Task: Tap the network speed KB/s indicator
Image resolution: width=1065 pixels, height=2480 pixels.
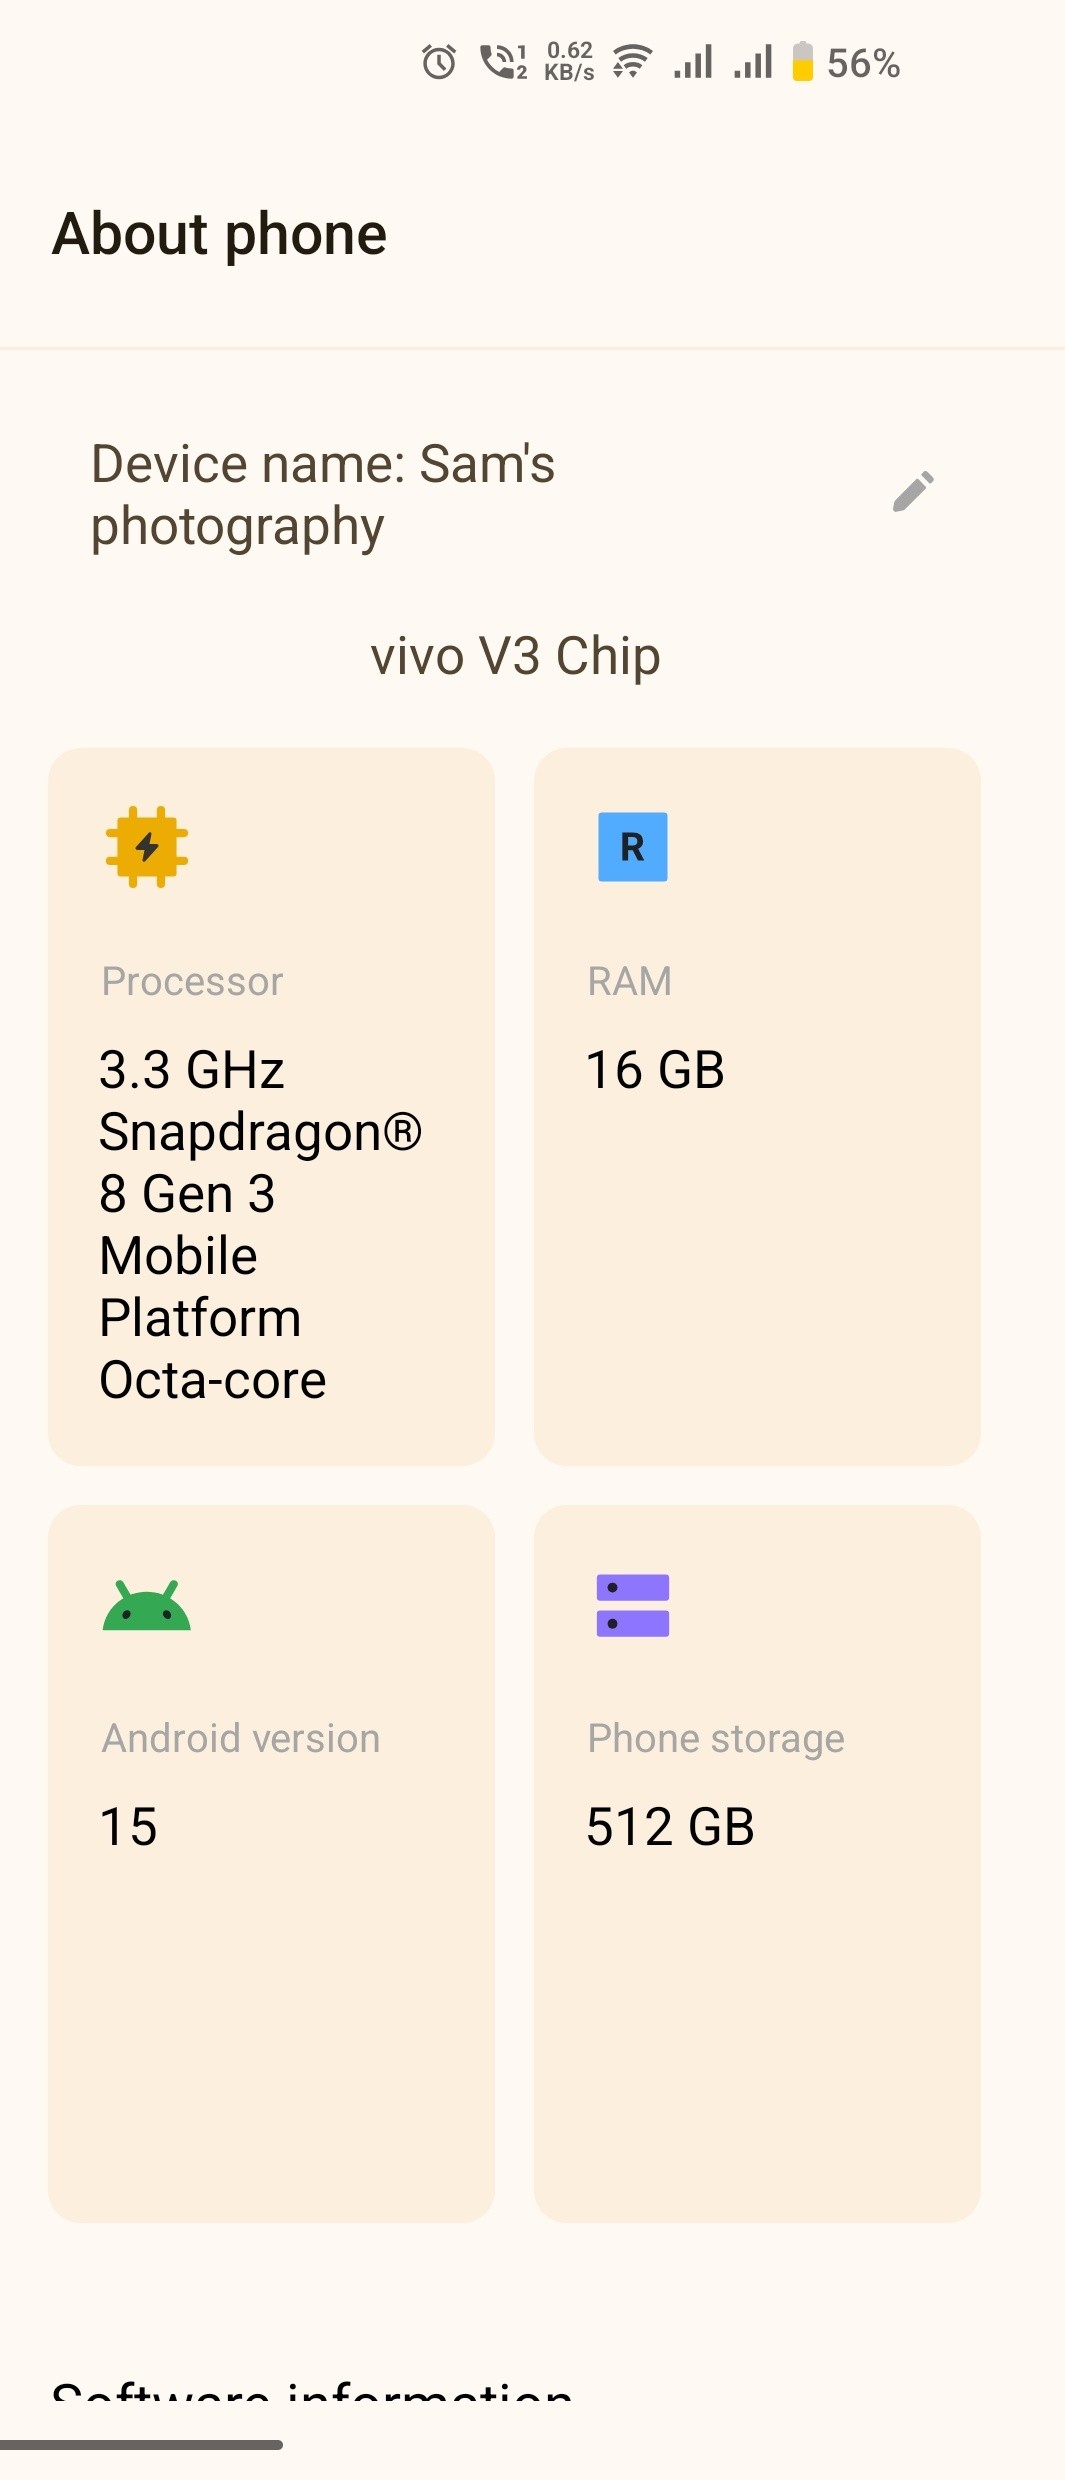Action: click(x=569, y=62)
